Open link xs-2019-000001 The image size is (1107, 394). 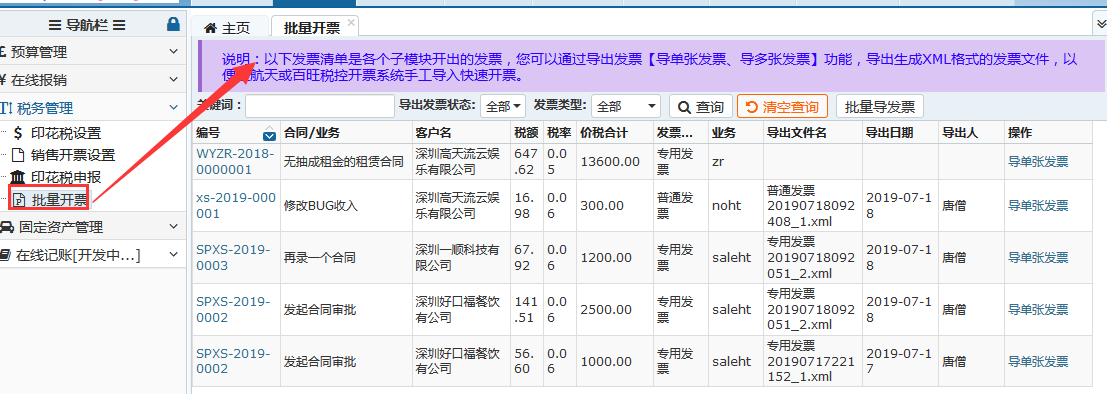[x=236, y=205]
